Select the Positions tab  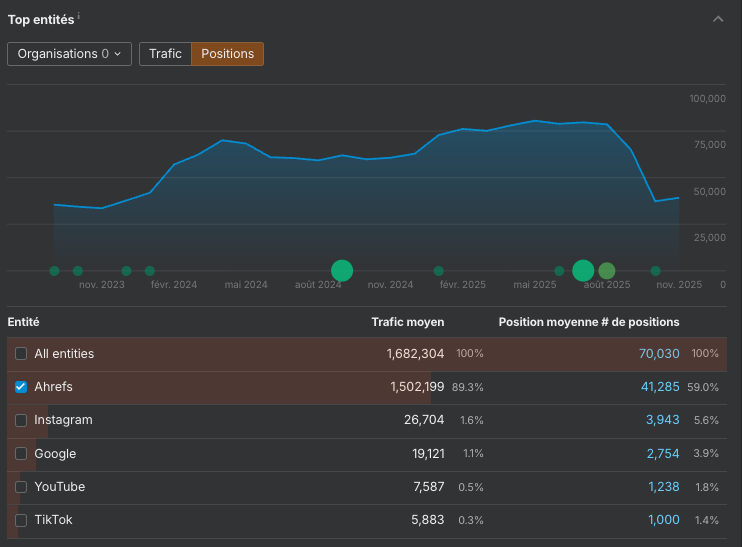pos(228,54)
